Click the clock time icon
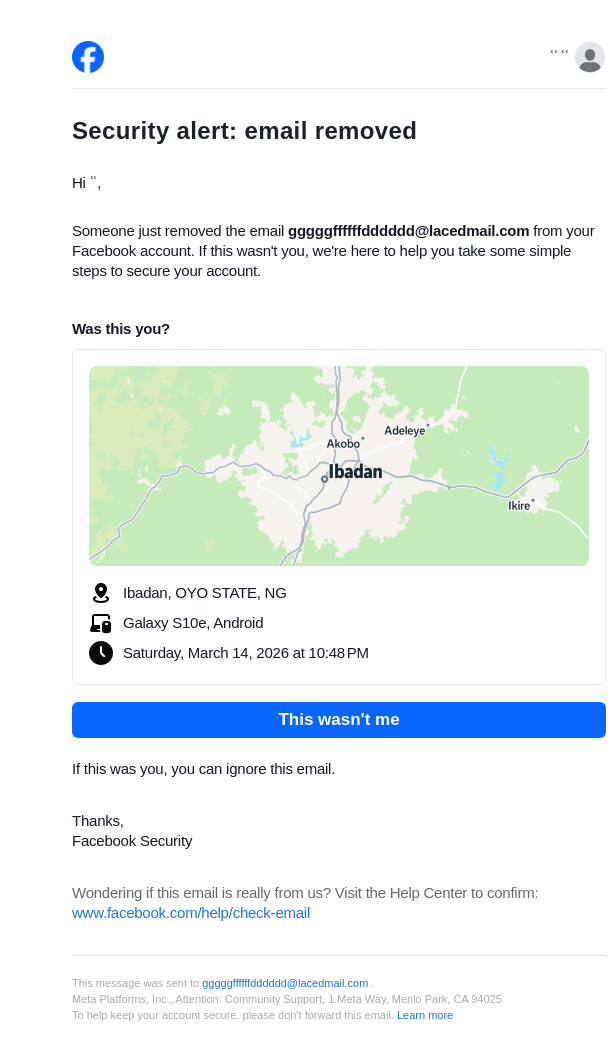 (100, 653)
